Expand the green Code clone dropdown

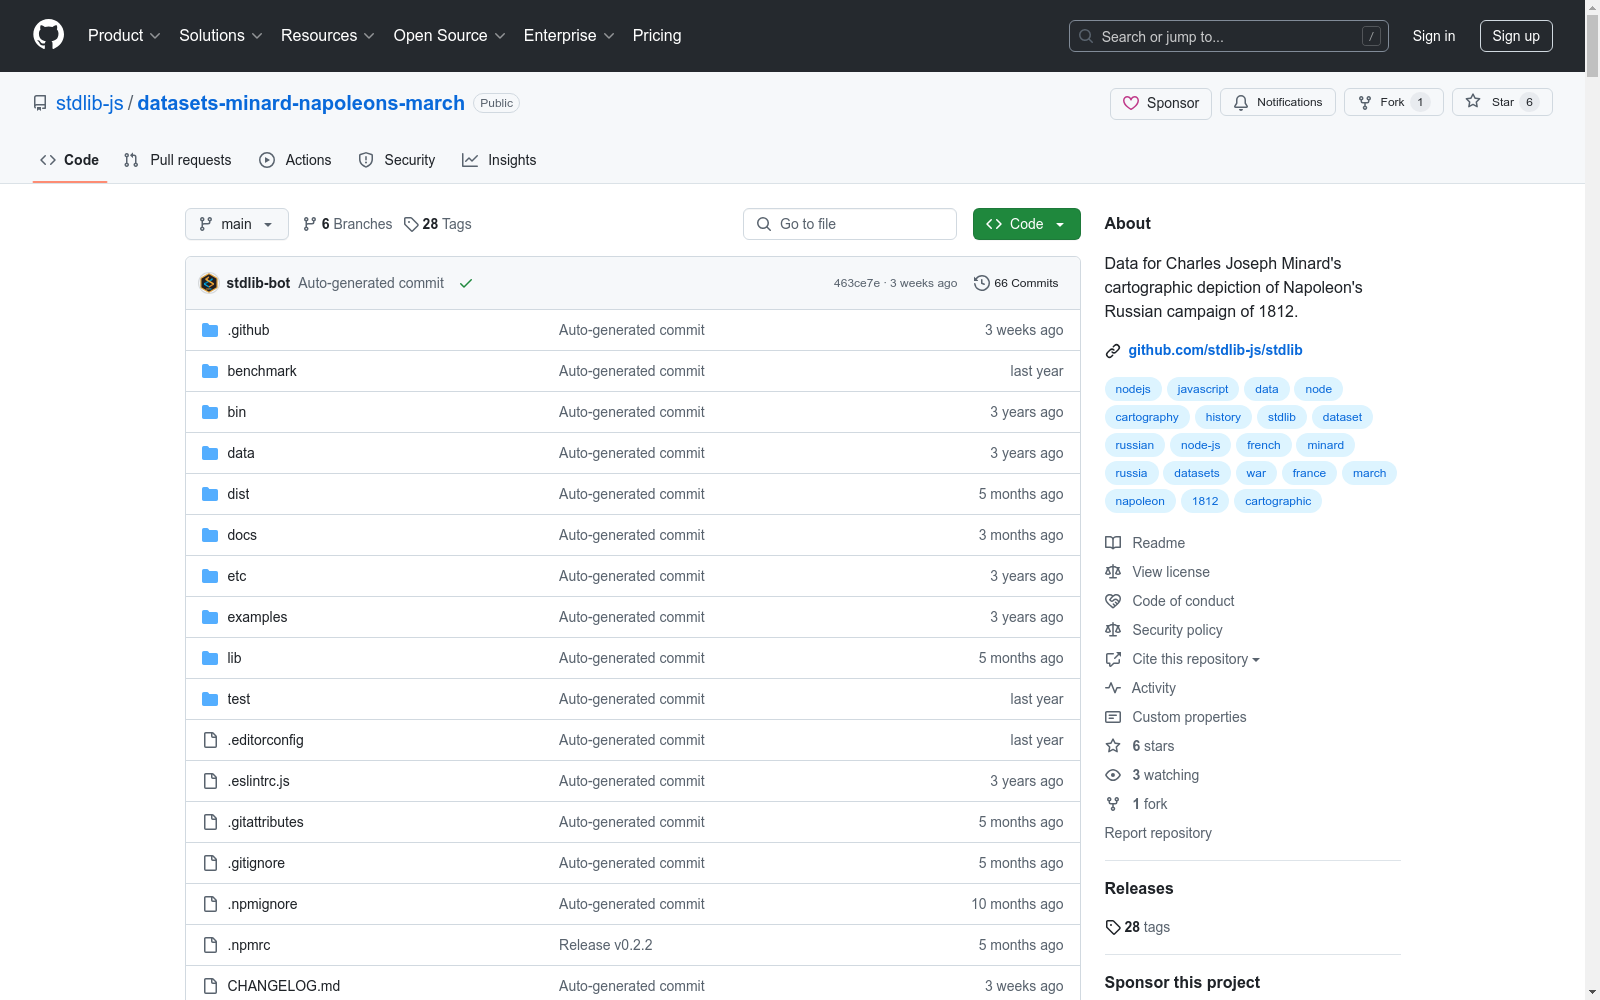tap(1027, 224)
